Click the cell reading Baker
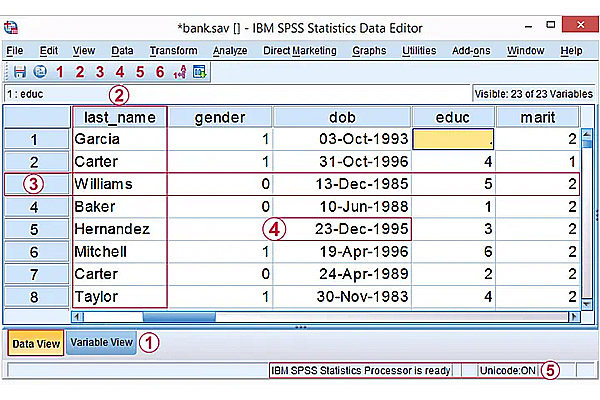The width and height of the screenshot is (600, 400). [x=120, y=207]
